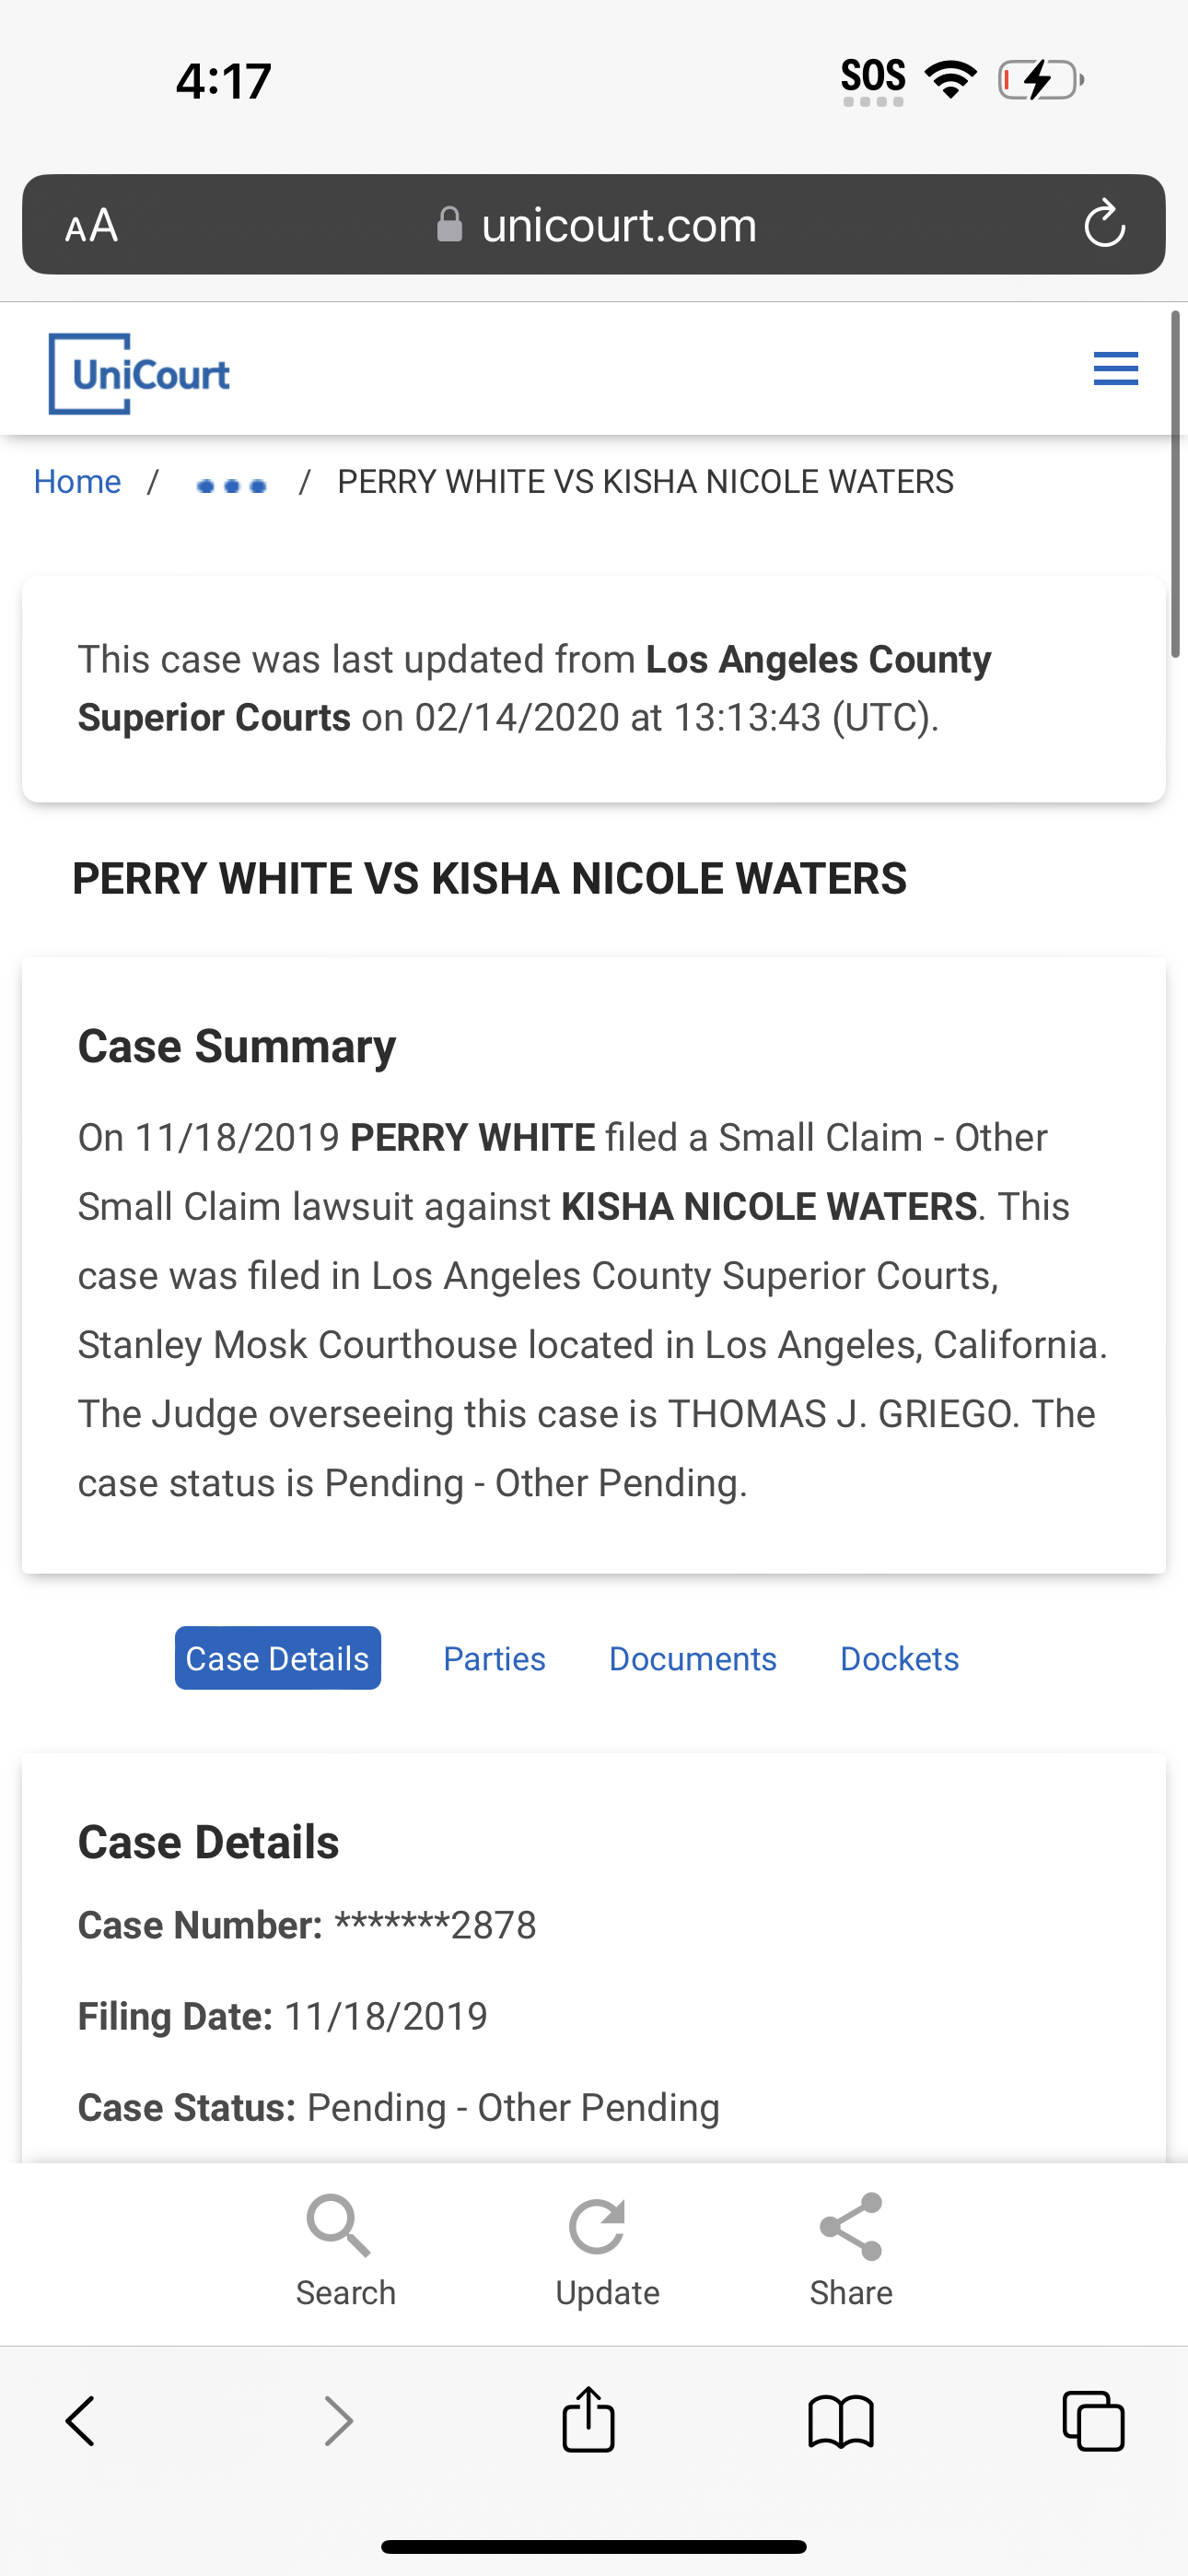Click the page scrollbar on the right
Image resolution: width=1188 pixels, height=2576 pixels.
[x=1176, y=484]
